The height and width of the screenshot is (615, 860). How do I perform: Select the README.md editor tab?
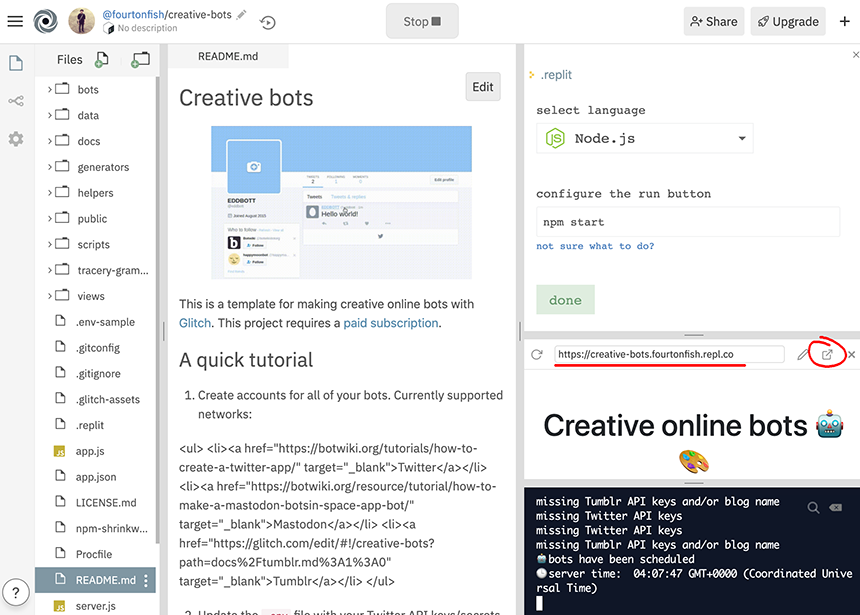point(228,56)
